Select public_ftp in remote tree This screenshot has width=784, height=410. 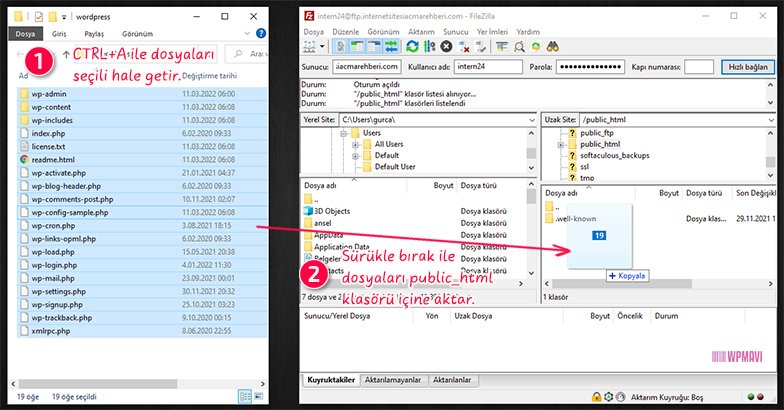coord(596,133)
